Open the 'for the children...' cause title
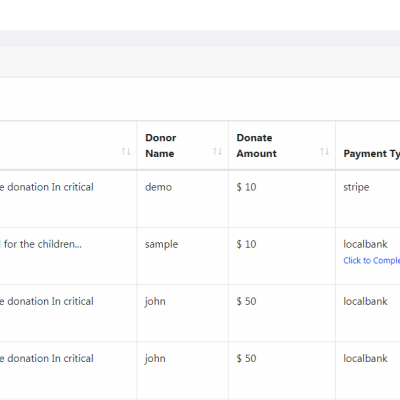Viewport: 400px width, 400px height. point(43,244)
